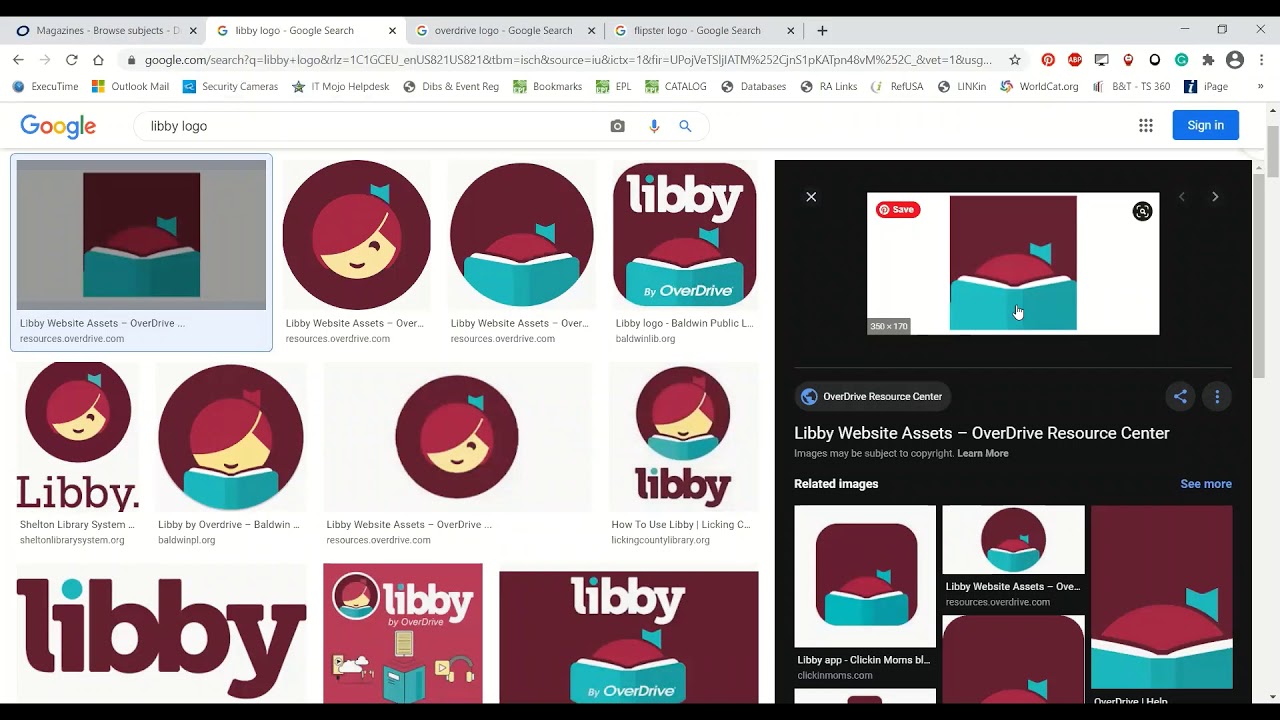The height and width of the screenshot is (720, 1280).
Task: Open the Outlook Mail bookmark
Action: 130,86
